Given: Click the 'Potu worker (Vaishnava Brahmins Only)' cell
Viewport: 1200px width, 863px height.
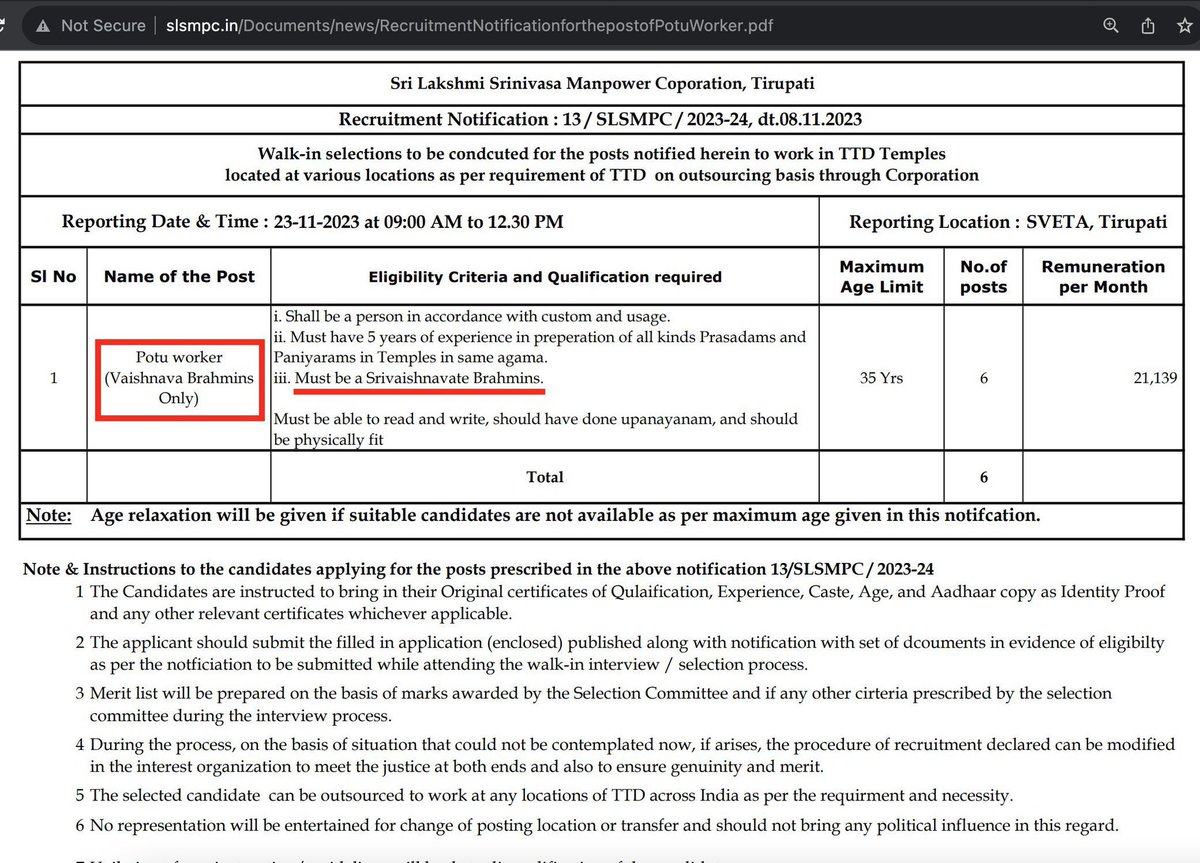Looking at the screenshot, I should [179, 378].
